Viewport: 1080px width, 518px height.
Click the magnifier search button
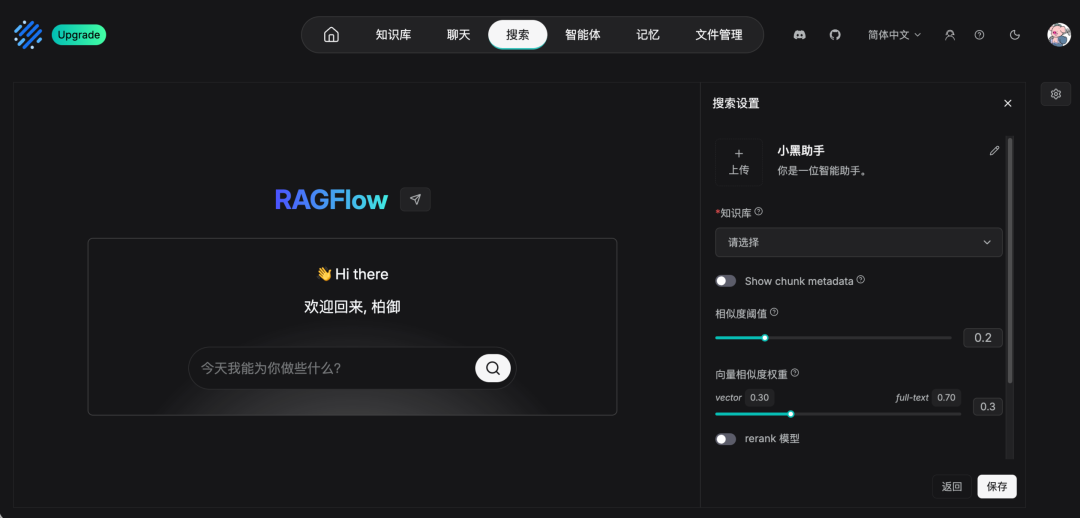[492, 368]
